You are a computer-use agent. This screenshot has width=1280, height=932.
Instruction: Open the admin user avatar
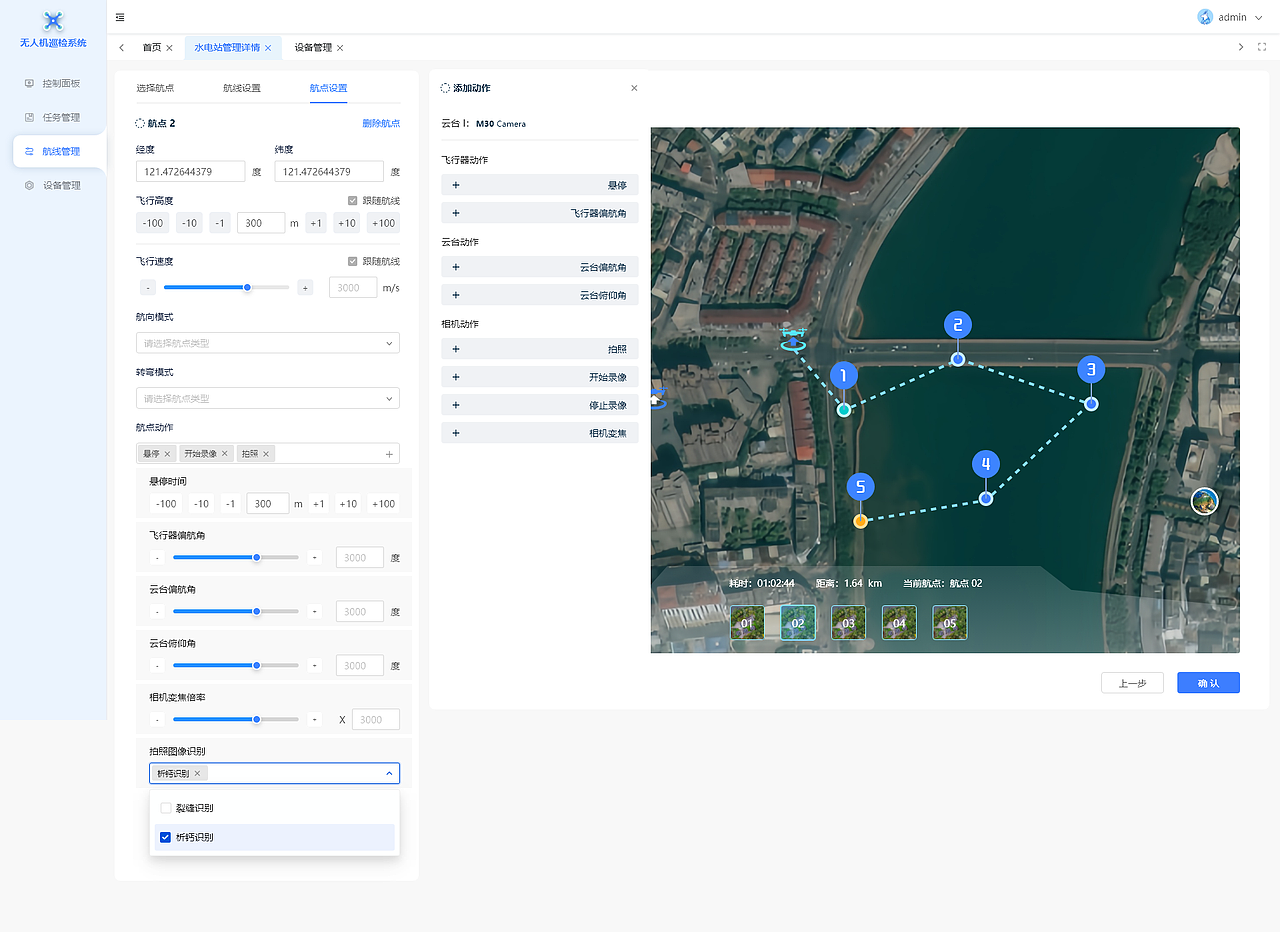coord(1205,17)
